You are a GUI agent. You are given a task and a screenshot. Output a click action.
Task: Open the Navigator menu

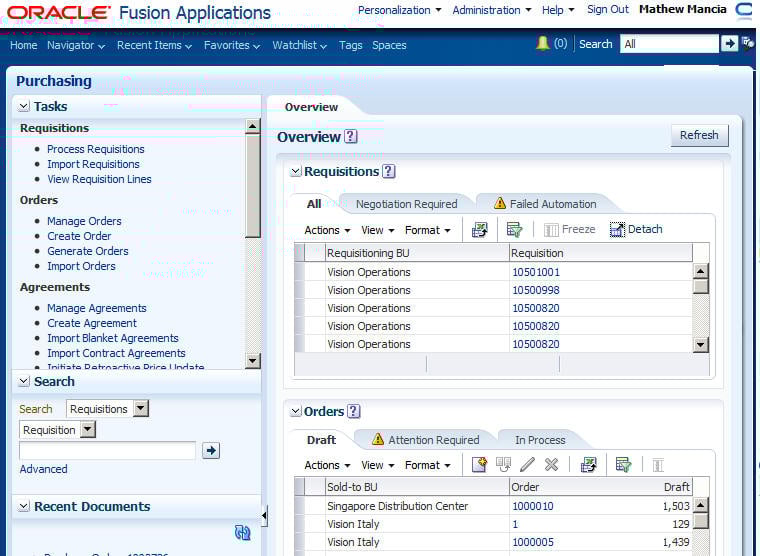click(x=76, y=45)
